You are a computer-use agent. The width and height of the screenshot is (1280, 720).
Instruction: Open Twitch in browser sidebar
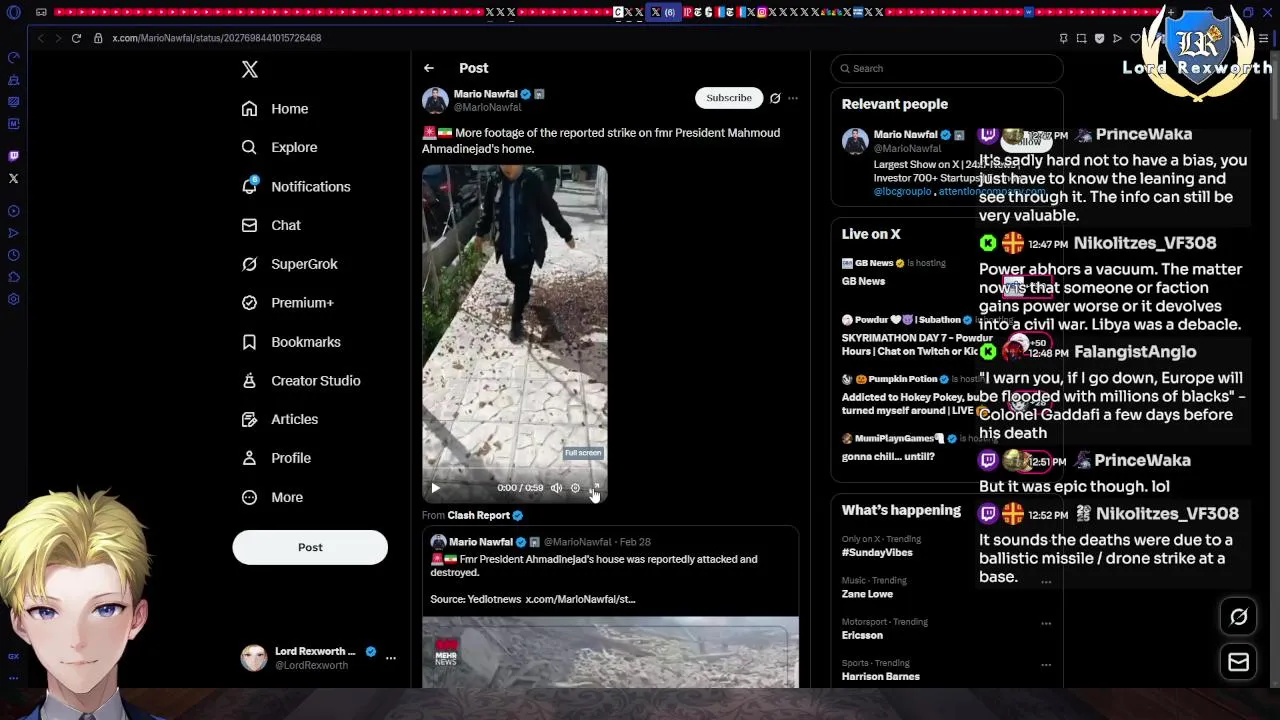coord(13,156)
